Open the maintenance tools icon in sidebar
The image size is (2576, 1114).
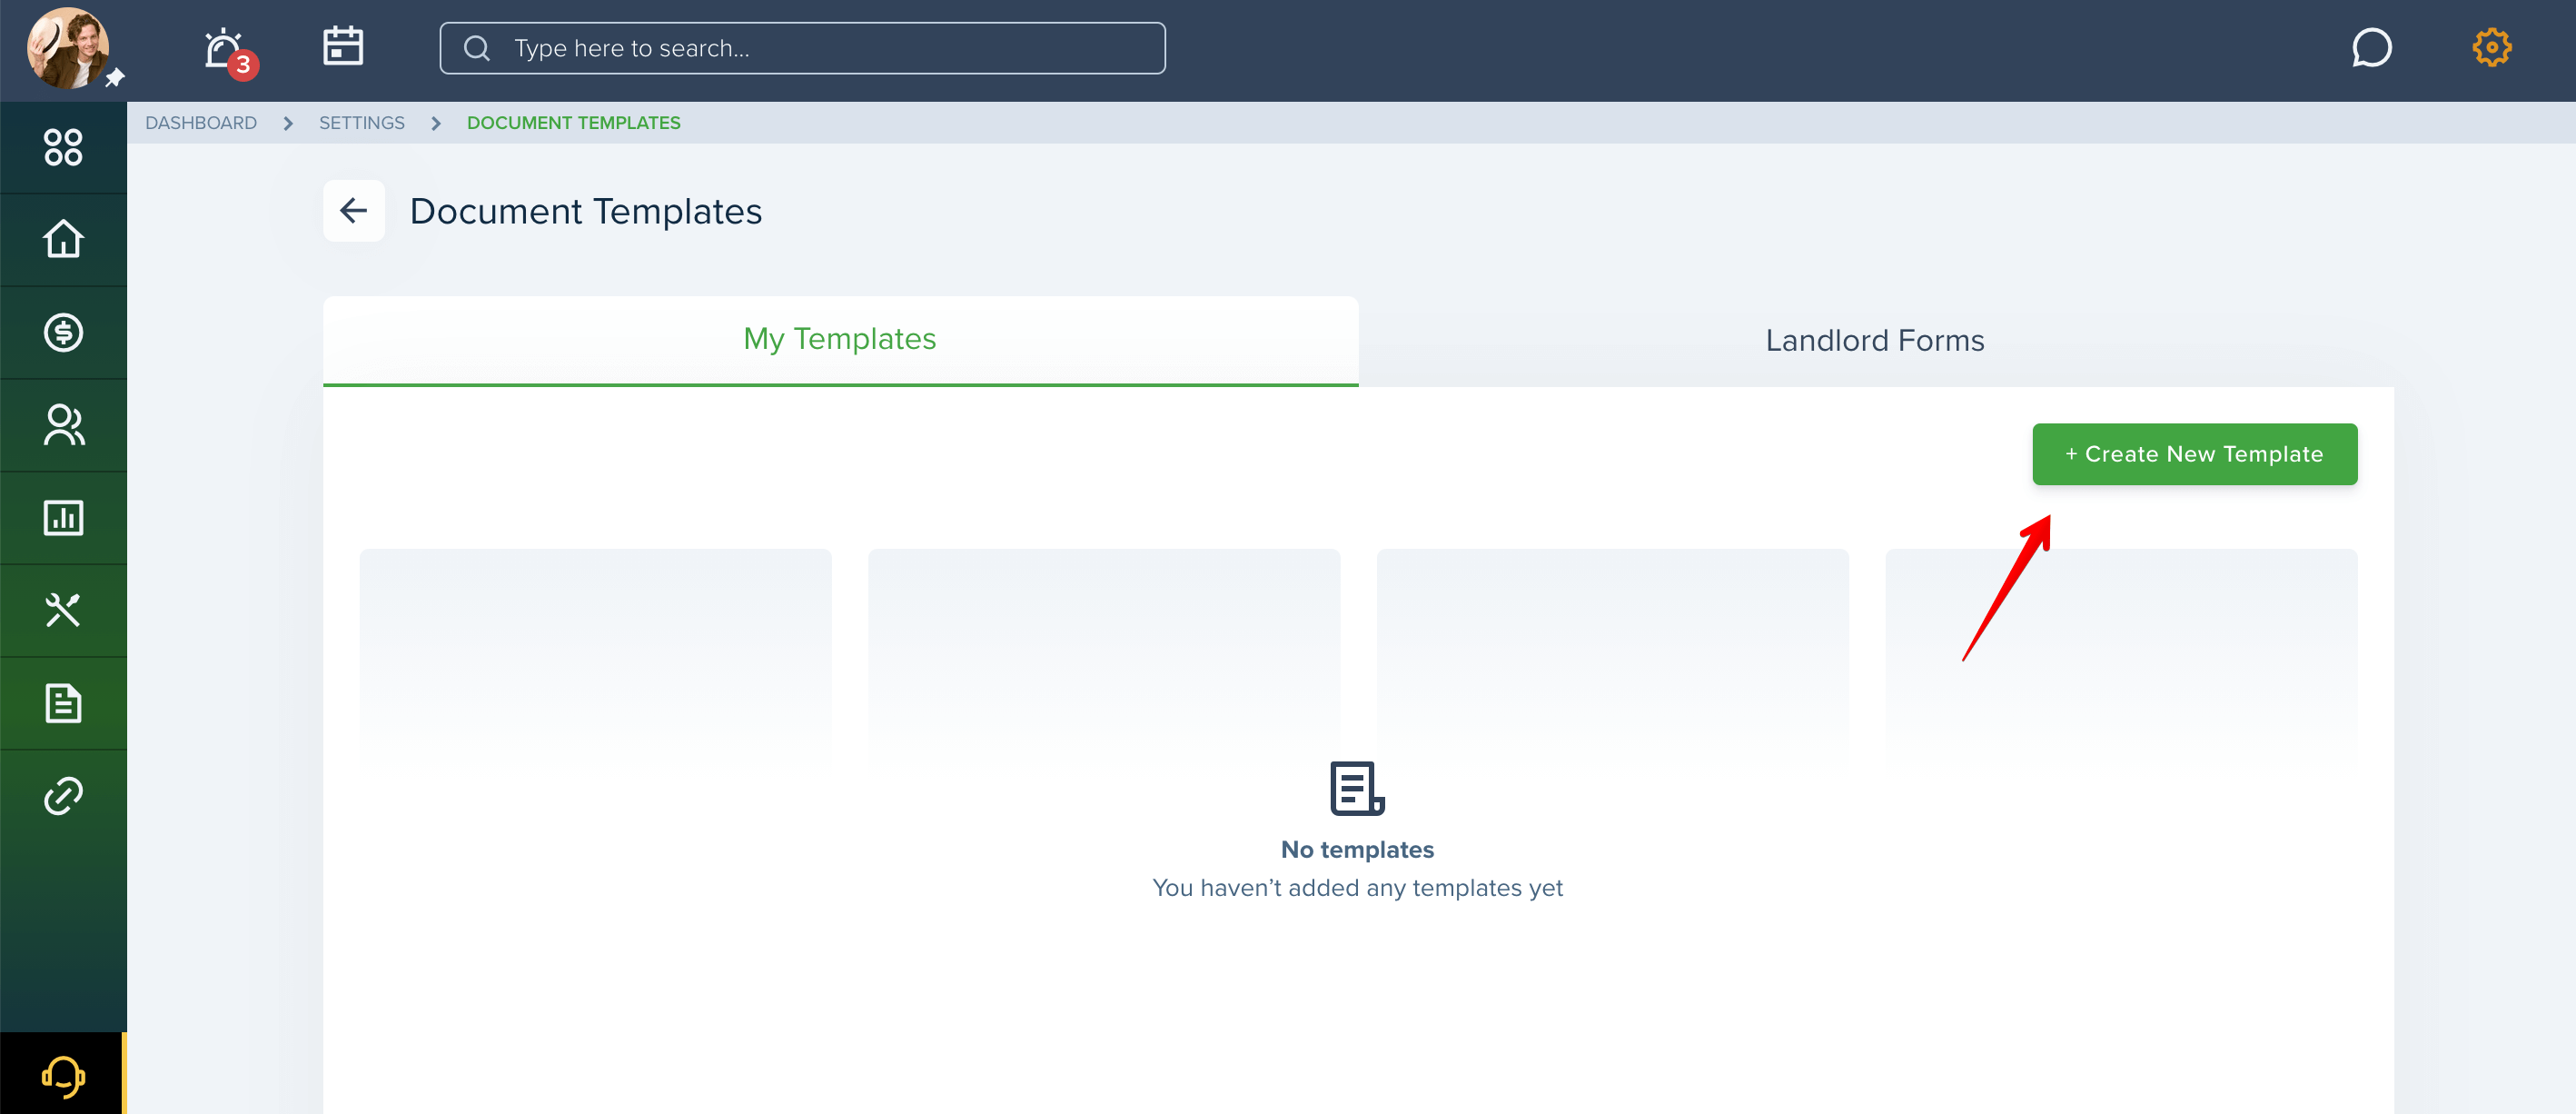(63, 610)
